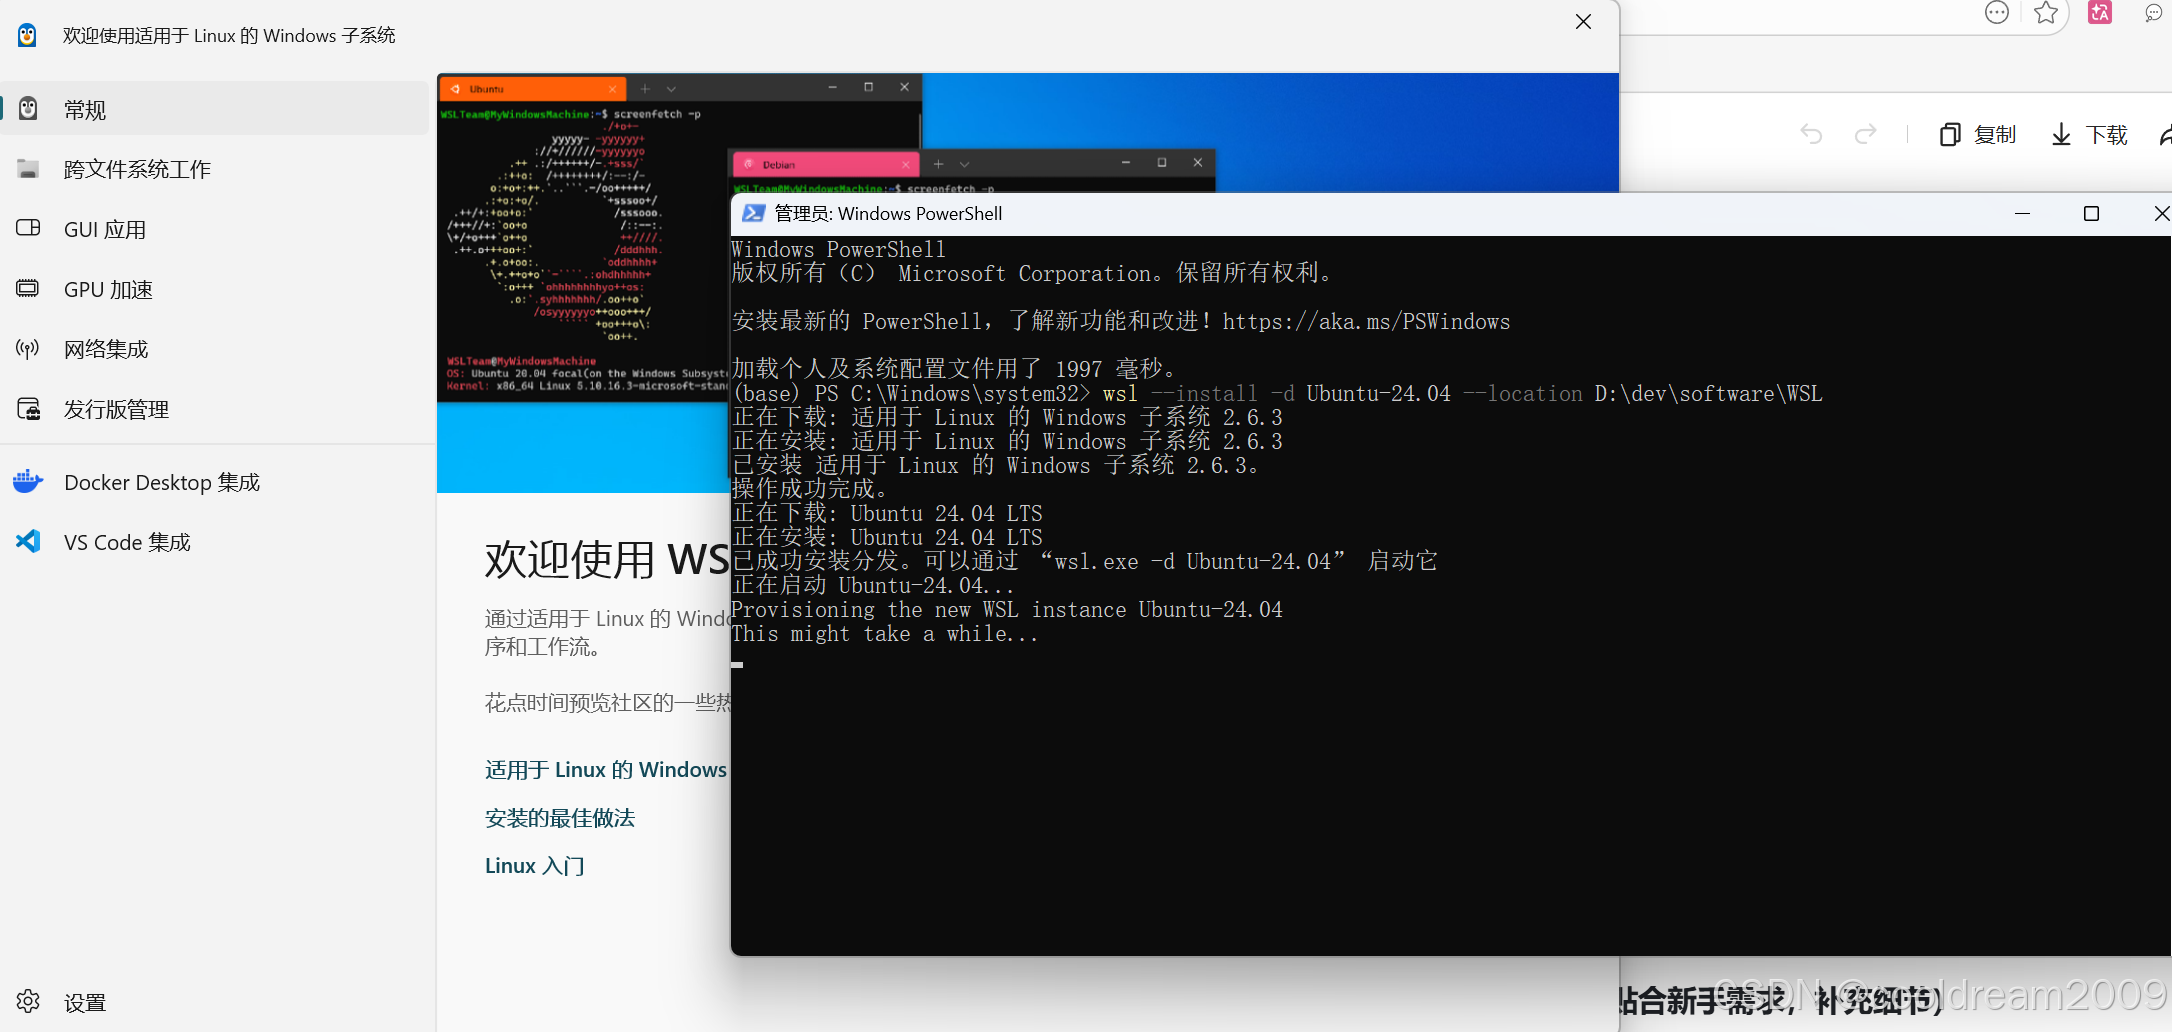Click the chip icon beside GPU 加速
This screenshot has width=2172, height=1032.
(x=28, y=288)
